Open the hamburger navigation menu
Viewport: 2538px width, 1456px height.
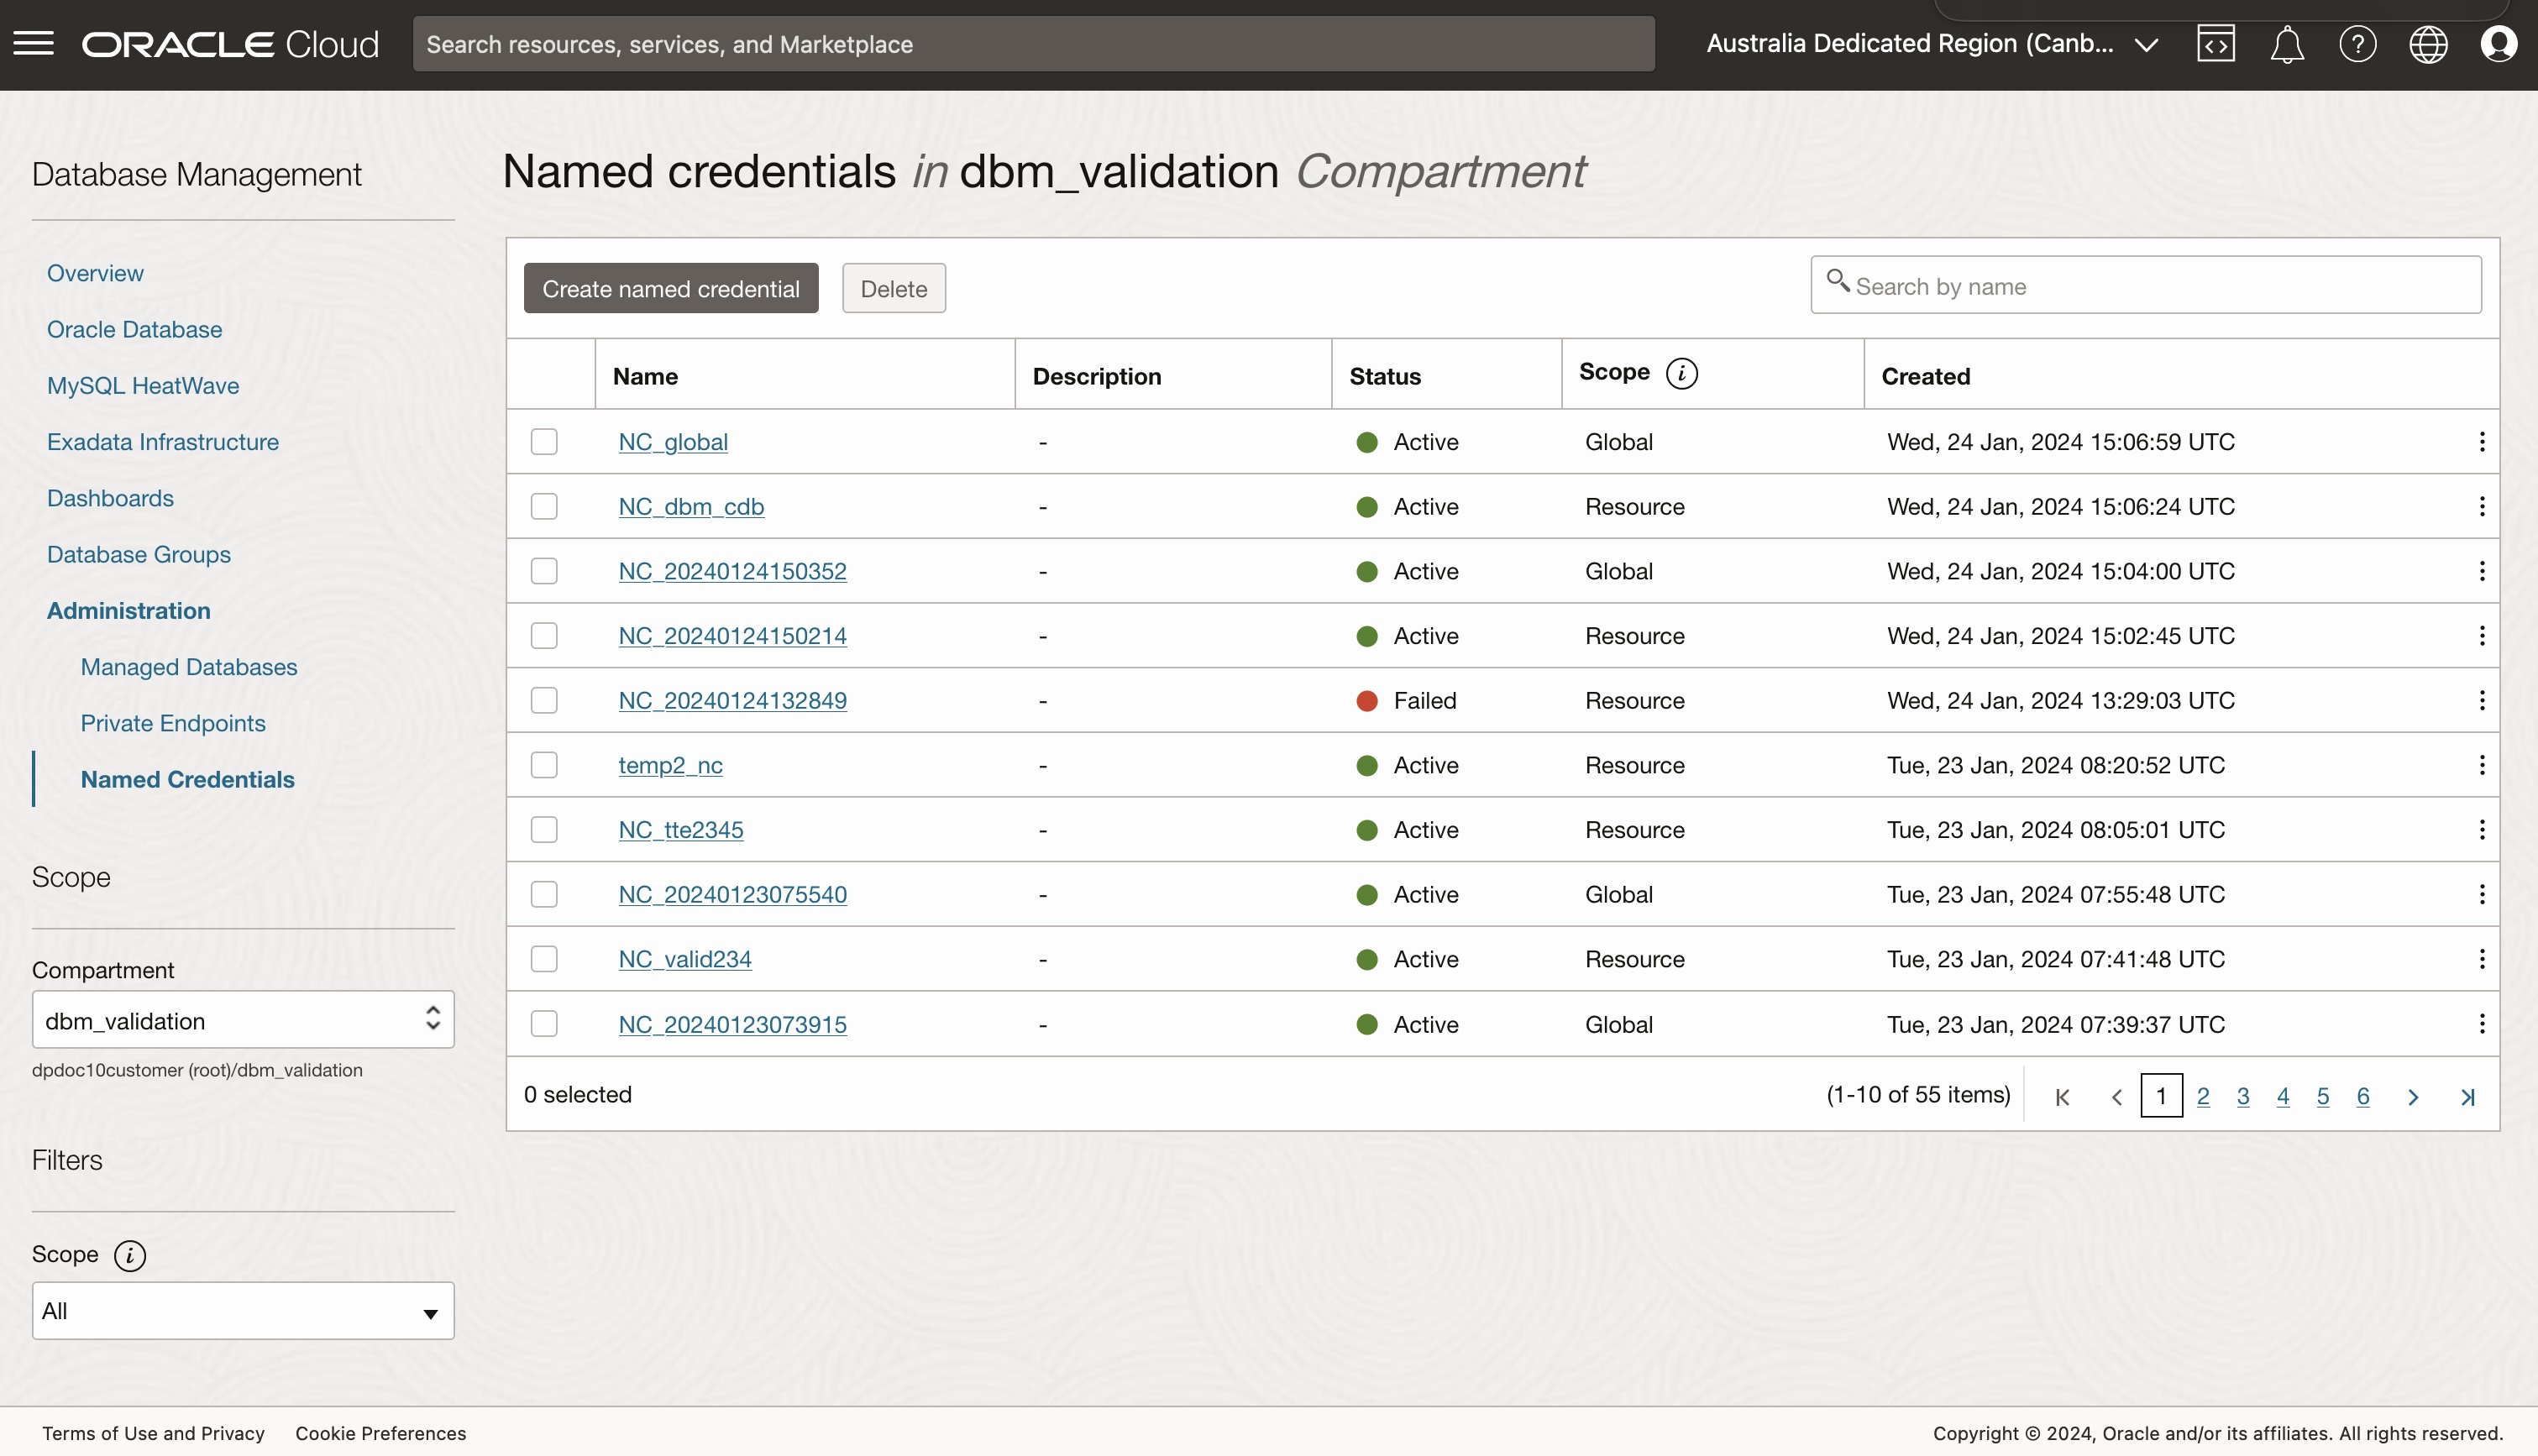[33, 43]
